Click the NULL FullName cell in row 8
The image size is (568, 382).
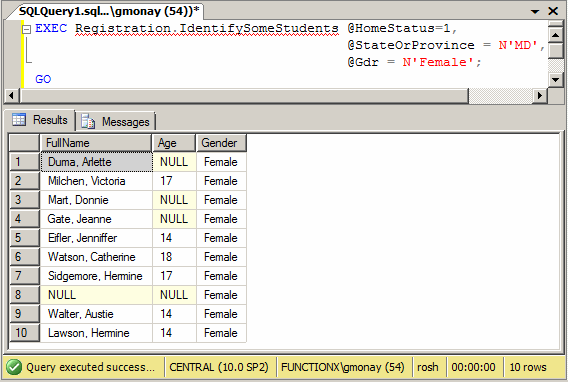click(x=96, y=295)
